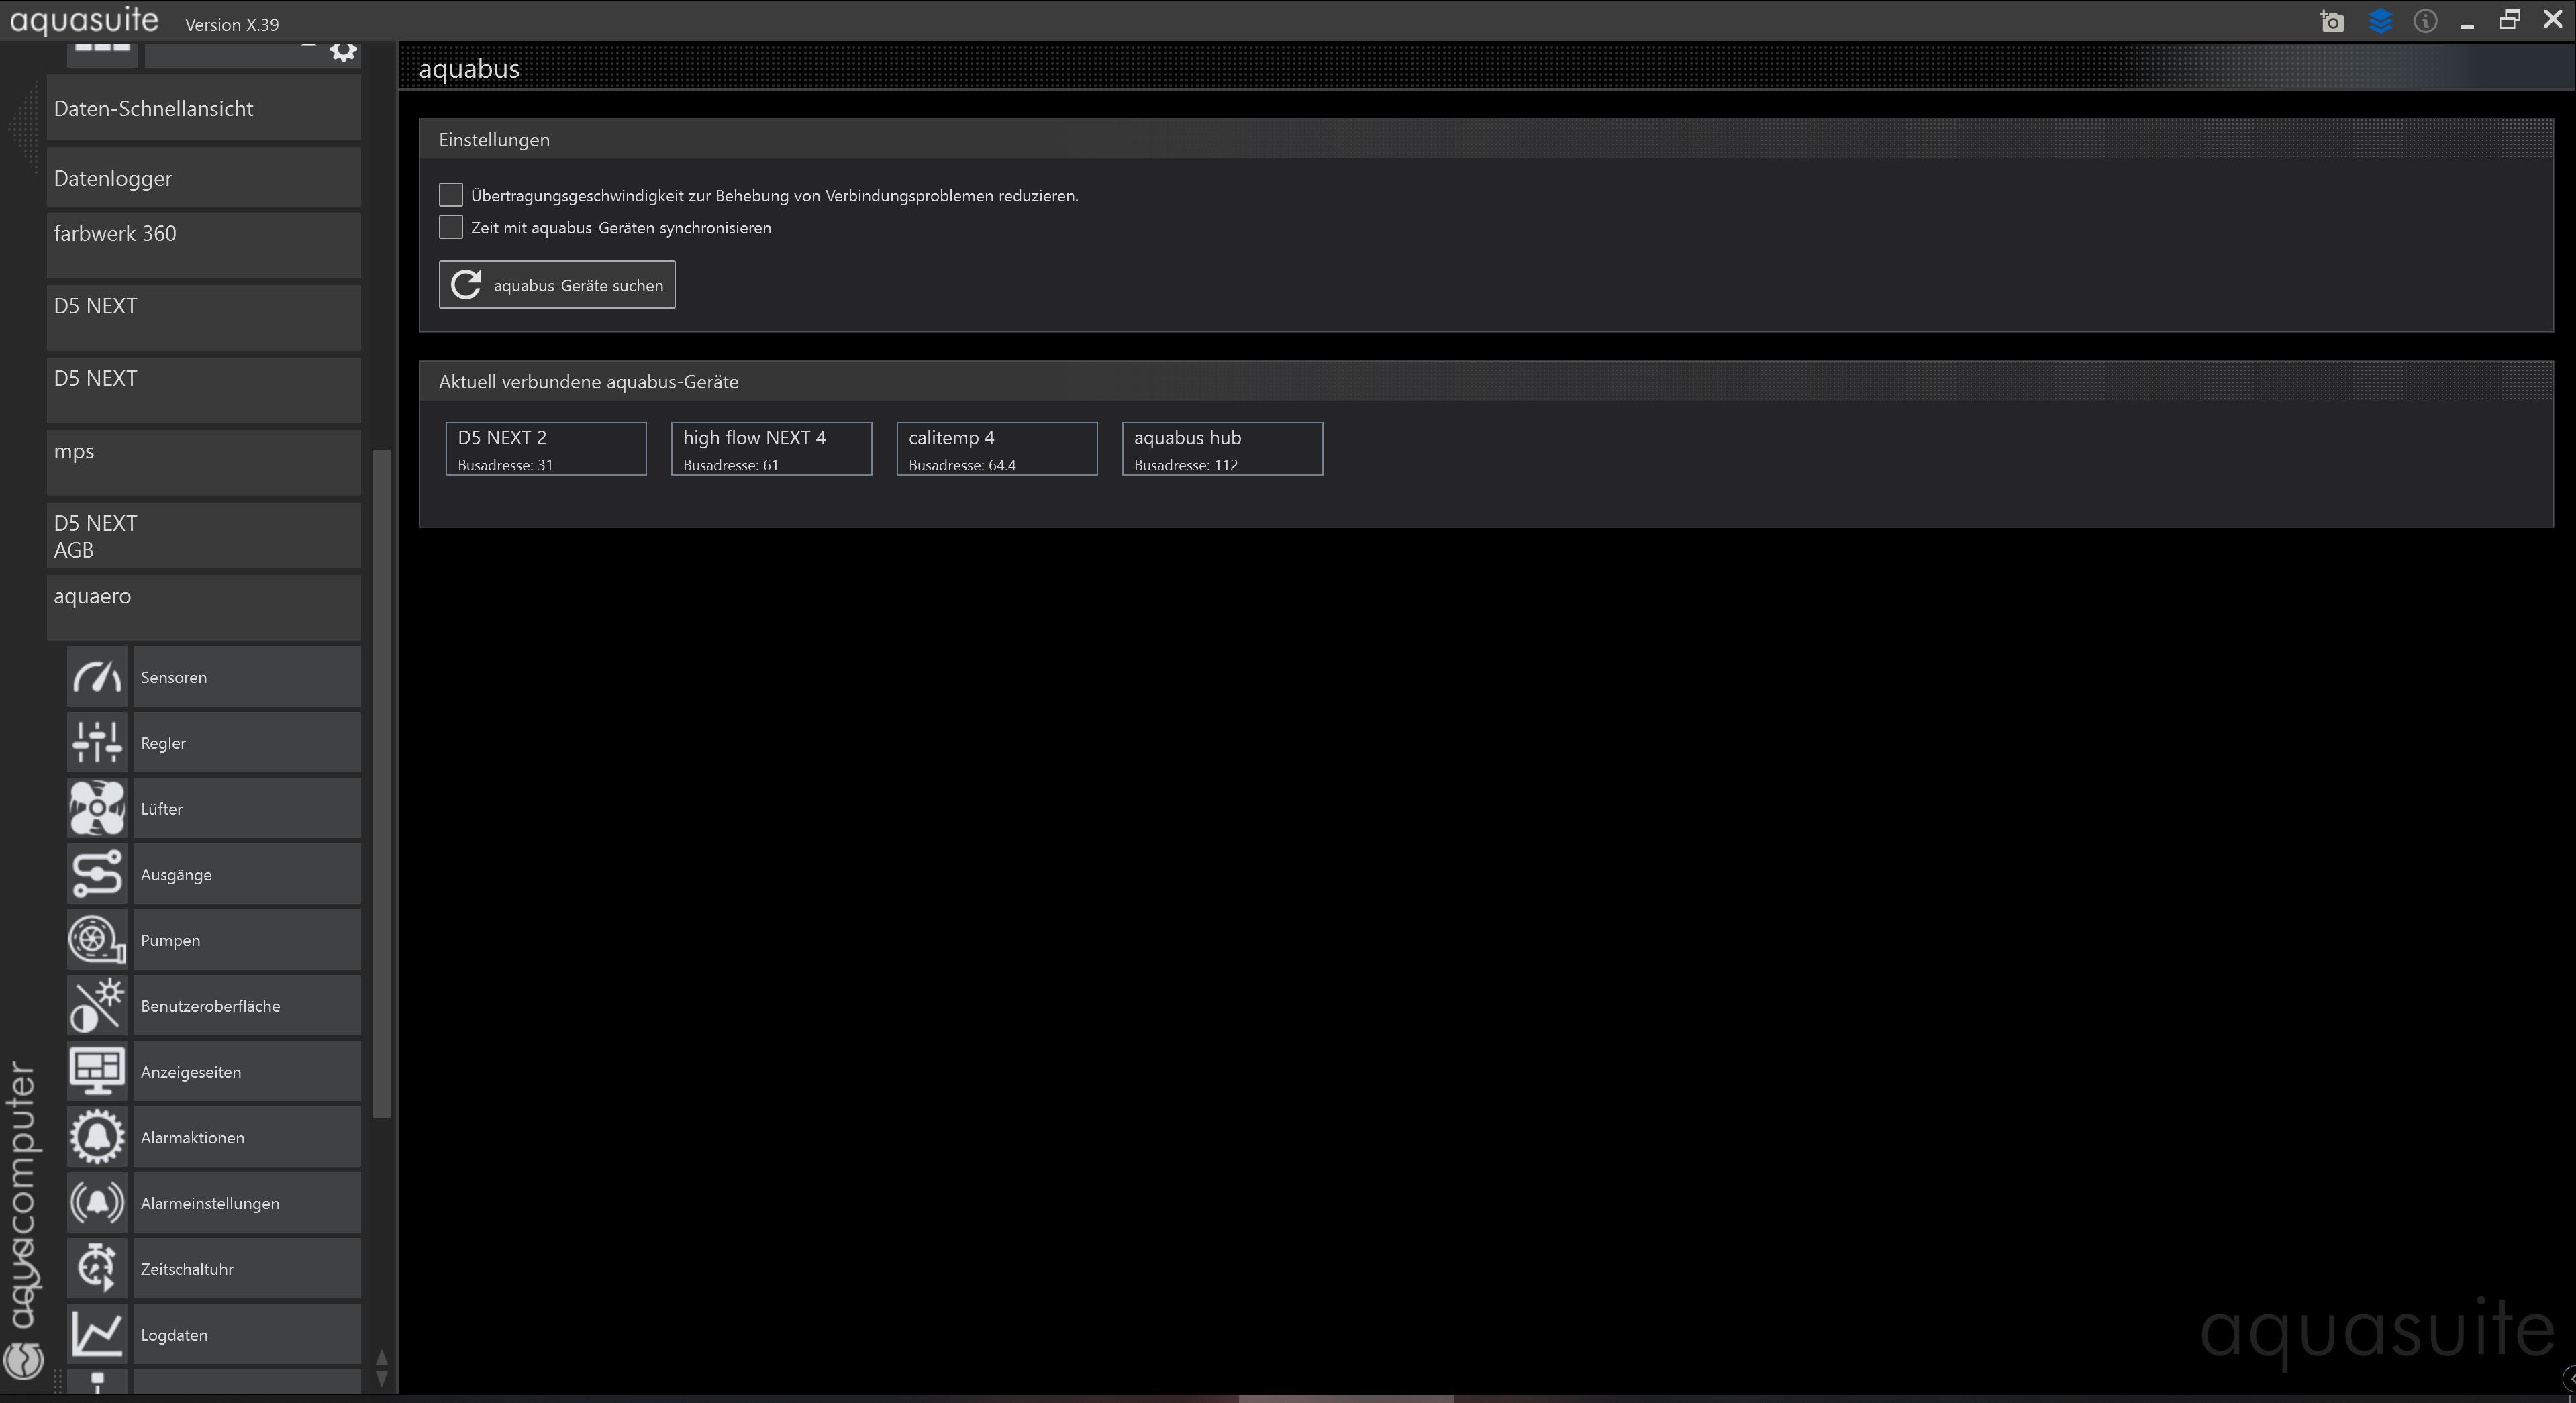The width and height of the screenshot is (2576, 1403).
Task: Open the Sensoren page label
Action: 247,677
